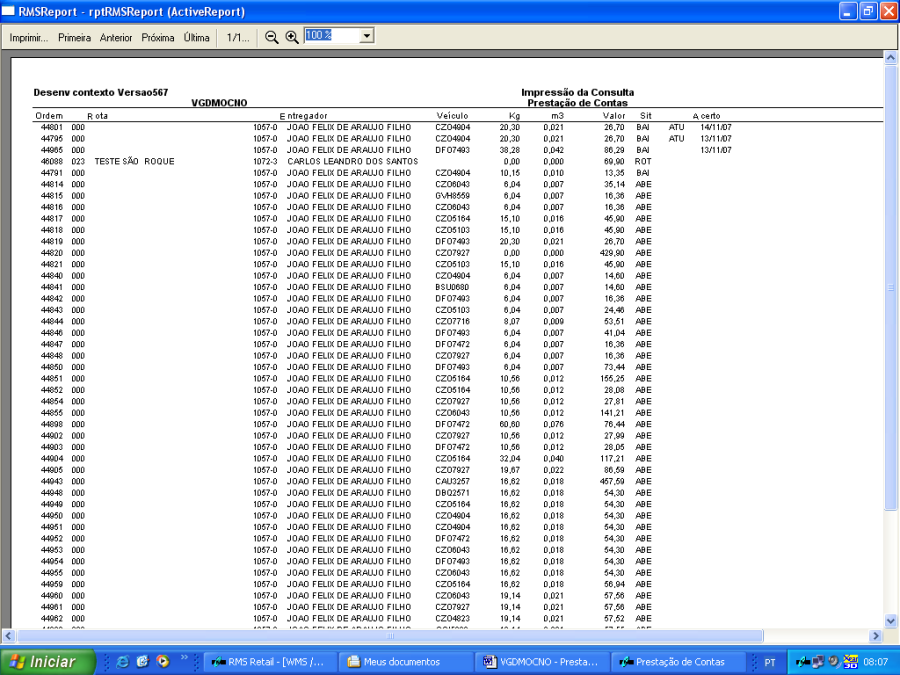This screenshot has width=900, height=675.
Task: Click the first system tray RMS icon
Action: 802,662
